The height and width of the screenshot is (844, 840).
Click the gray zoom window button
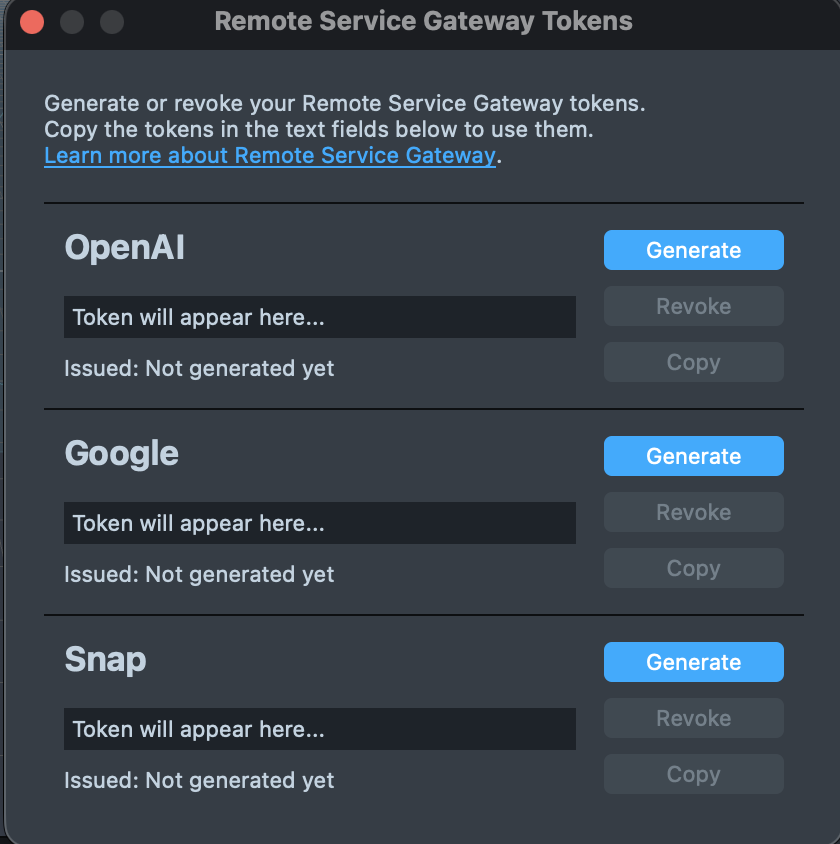[x=112, y=22]
